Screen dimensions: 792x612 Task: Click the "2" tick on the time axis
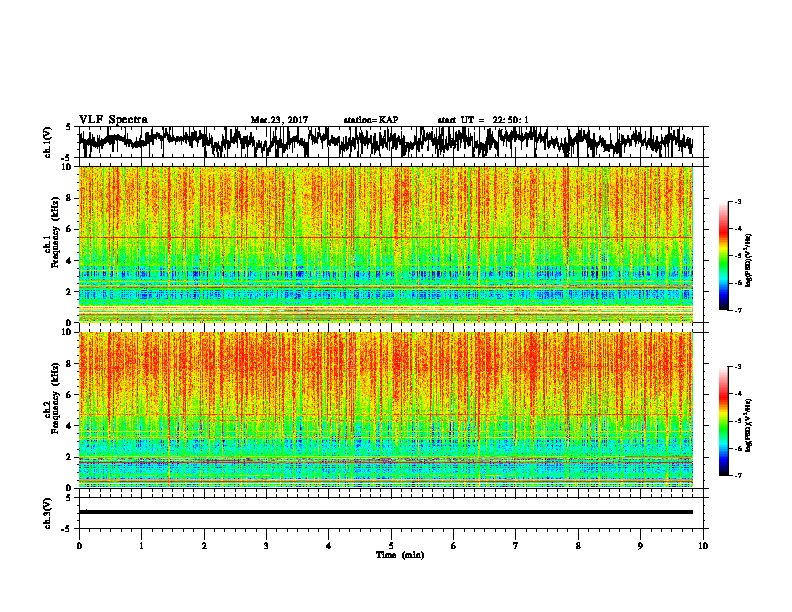(204, 546)
